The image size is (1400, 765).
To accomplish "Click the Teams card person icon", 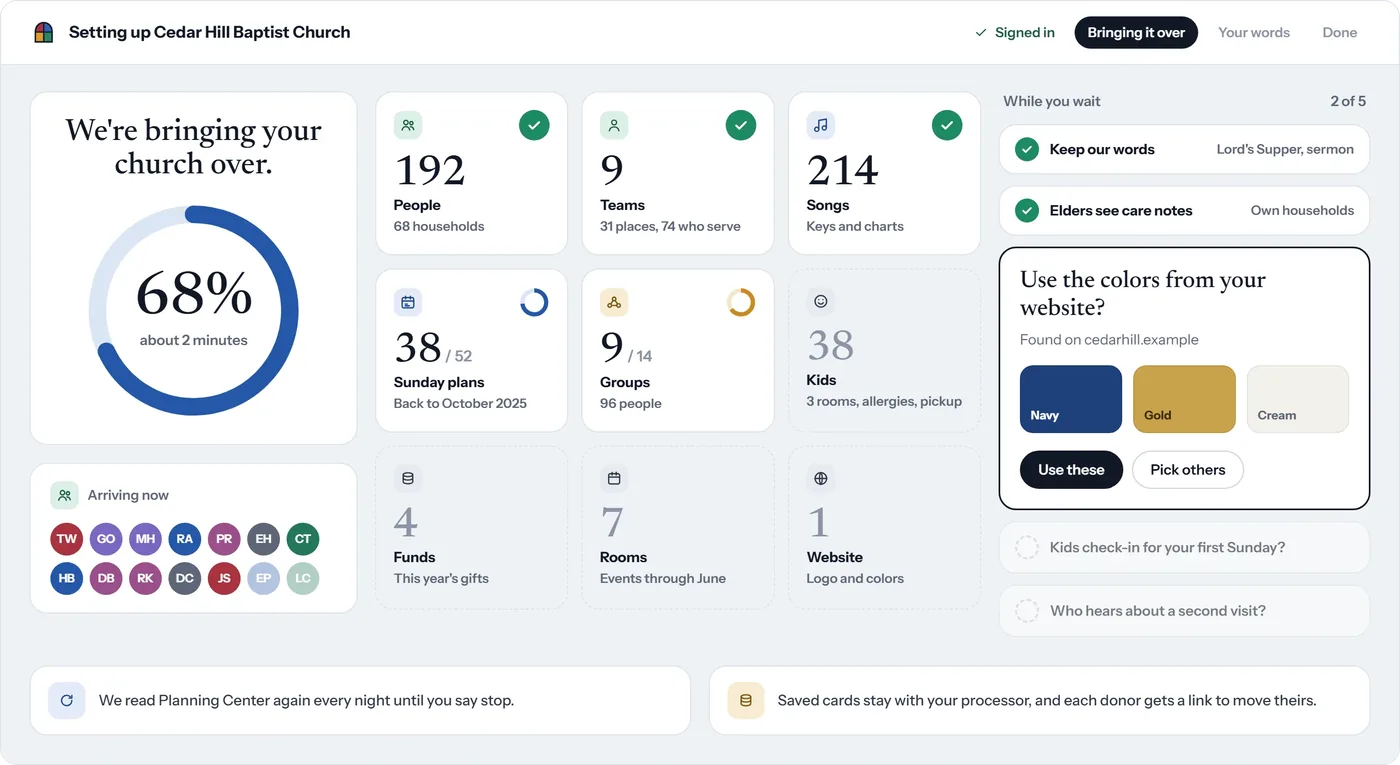I will tap(614, 125).
